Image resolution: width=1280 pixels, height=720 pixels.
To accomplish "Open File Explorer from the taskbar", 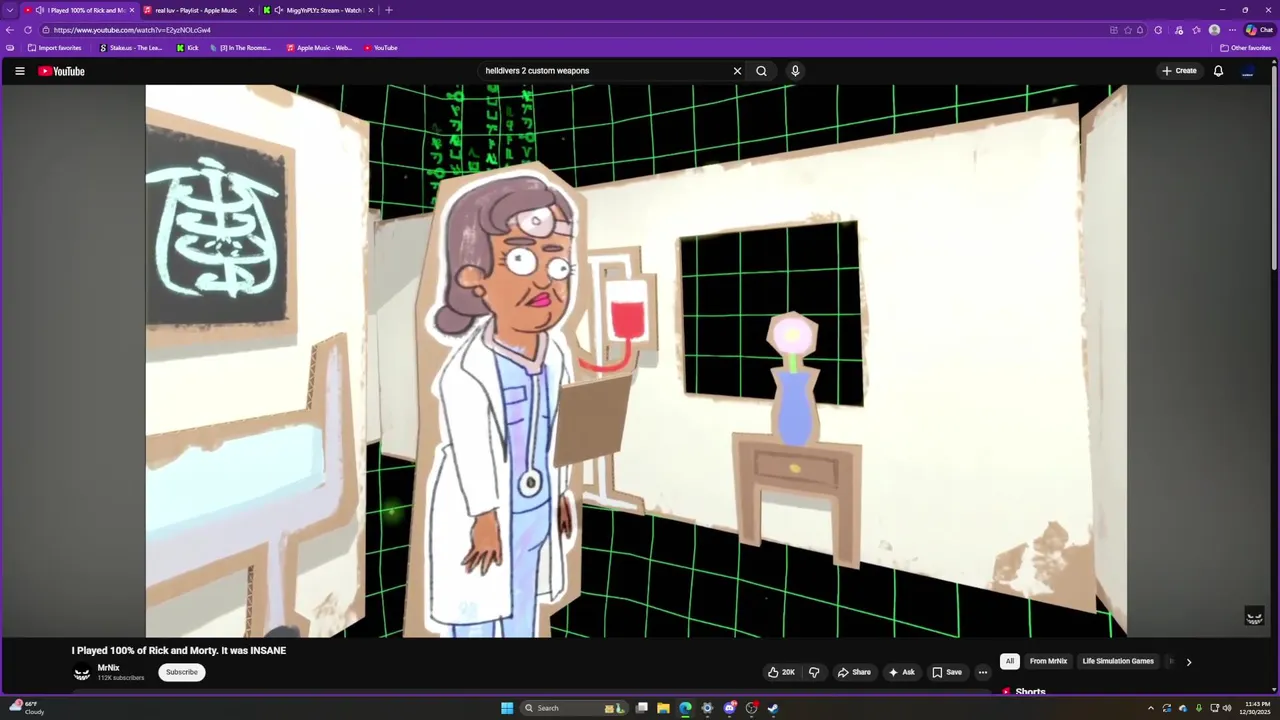I will click(663, 708).
